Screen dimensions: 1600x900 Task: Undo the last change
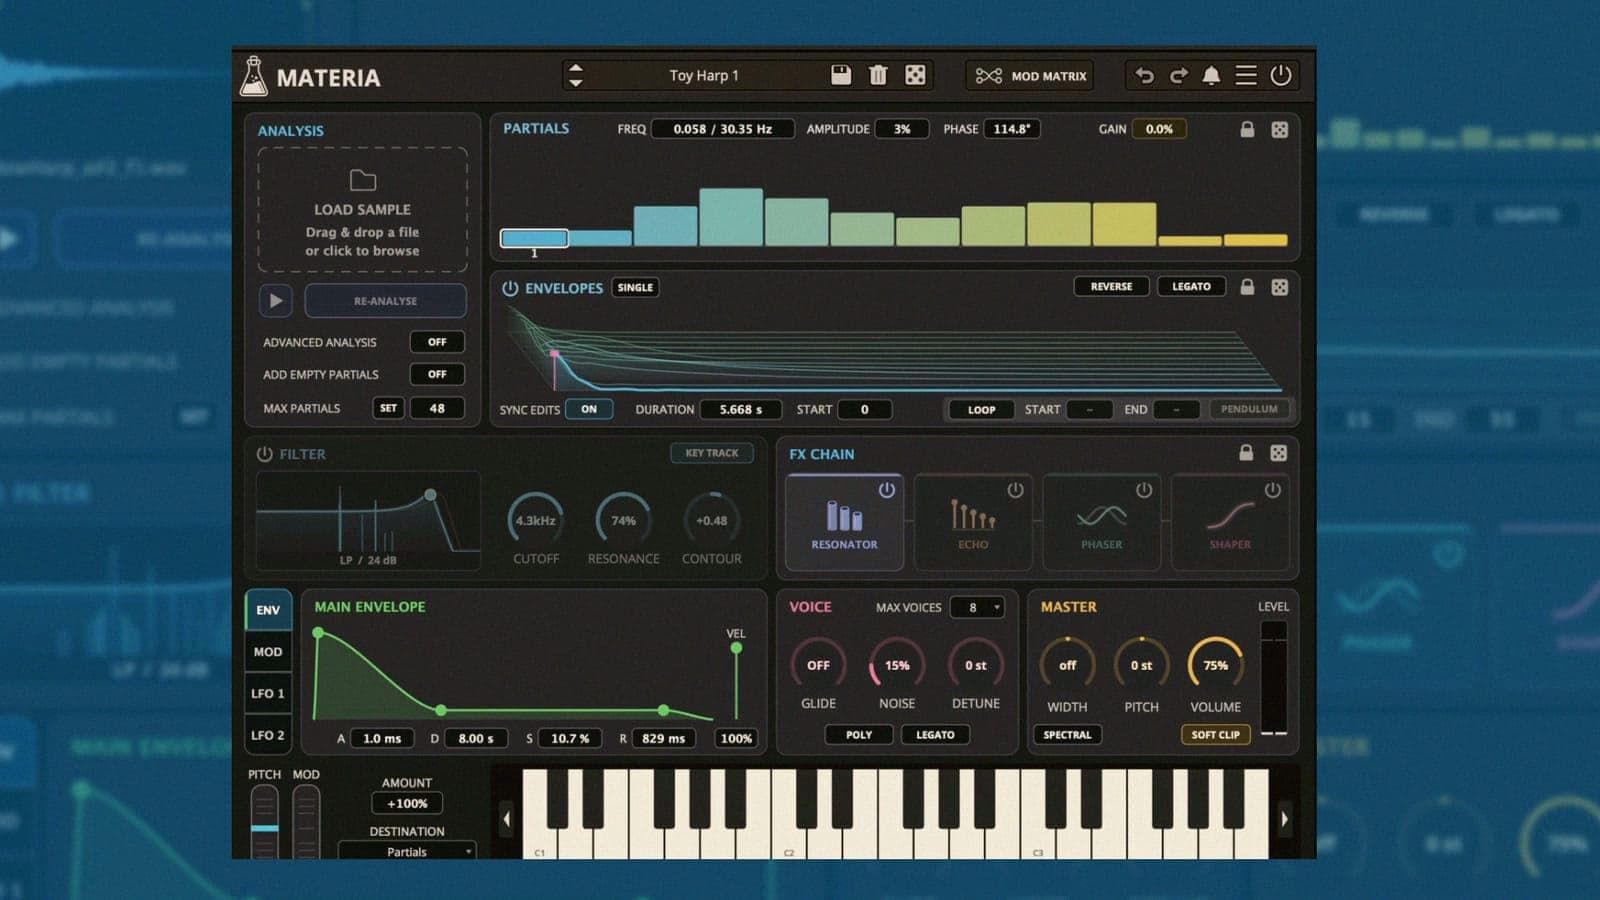[x=1145, y=76]
